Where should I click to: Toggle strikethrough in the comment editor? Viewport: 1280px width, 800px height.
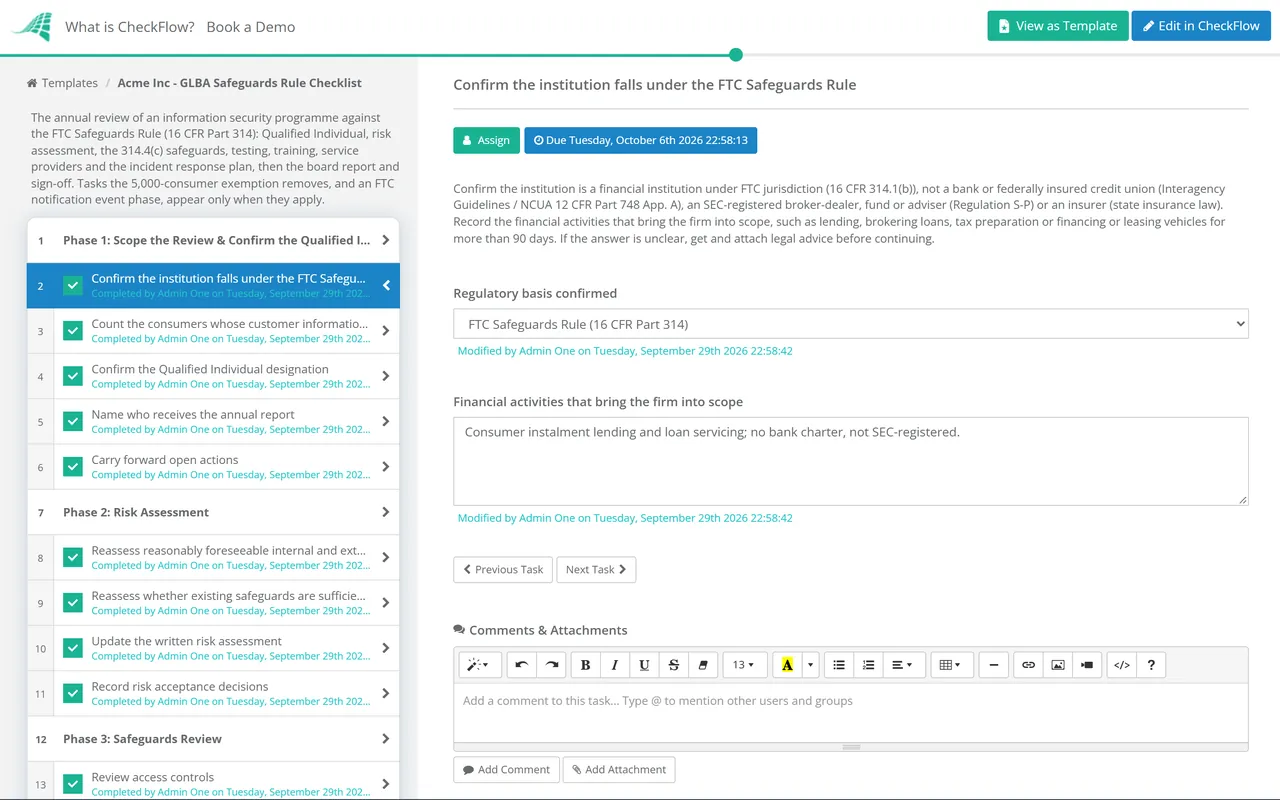click(x=673, y=665)
